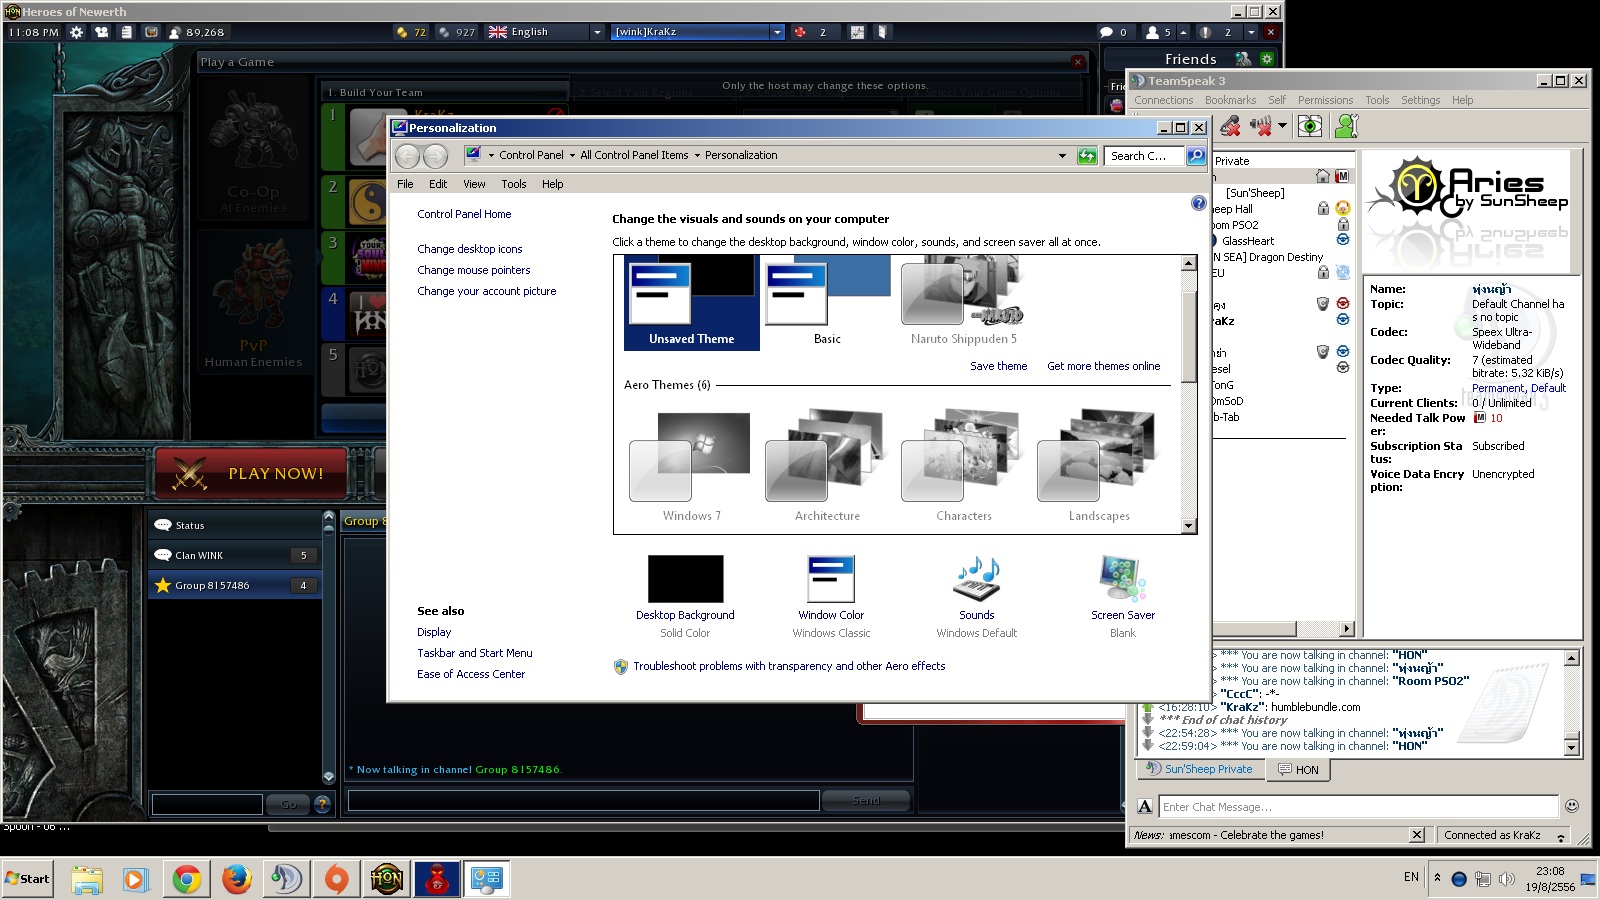Toggle subscribe to all channels eye icon
Screen dimensions: 1600x900
pos(1310,126)
